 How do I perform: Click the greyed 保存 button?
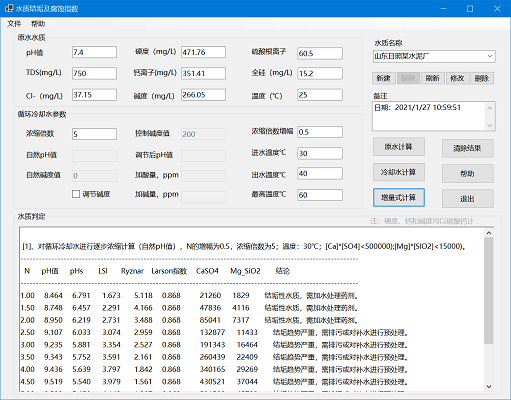pyautogui.click(x=408, y=78)
